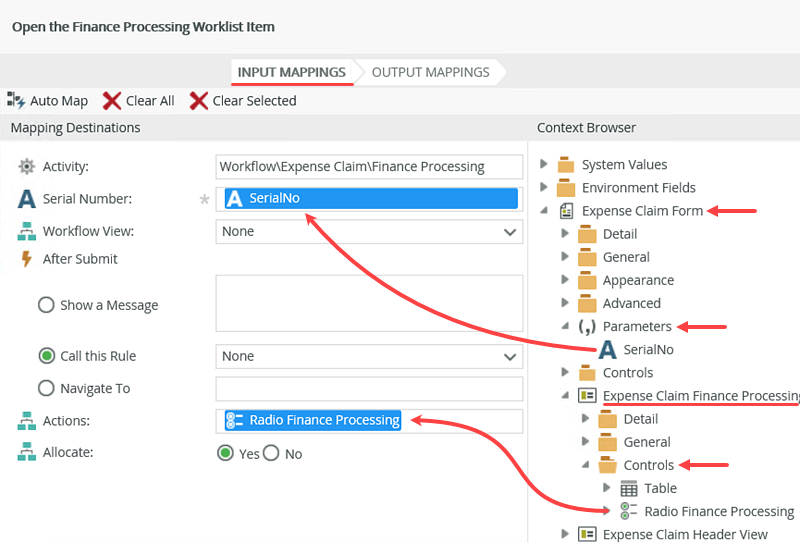
Task: Set Allocate to No
Action: point(271,453)
